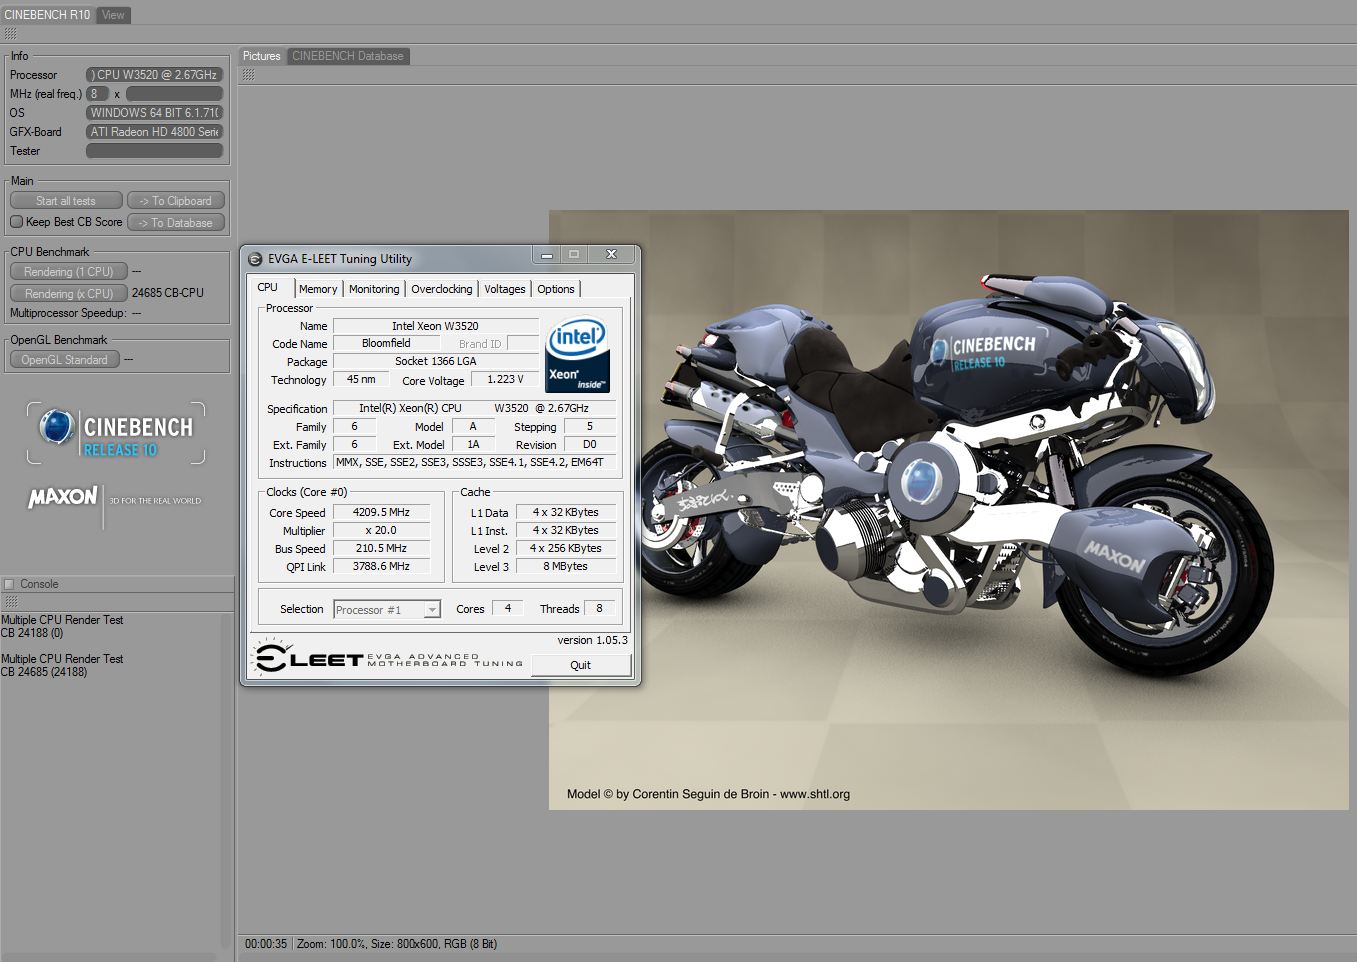Select the Pictures tab
This screenshot has height=962, width=1357.
[262, 56]
